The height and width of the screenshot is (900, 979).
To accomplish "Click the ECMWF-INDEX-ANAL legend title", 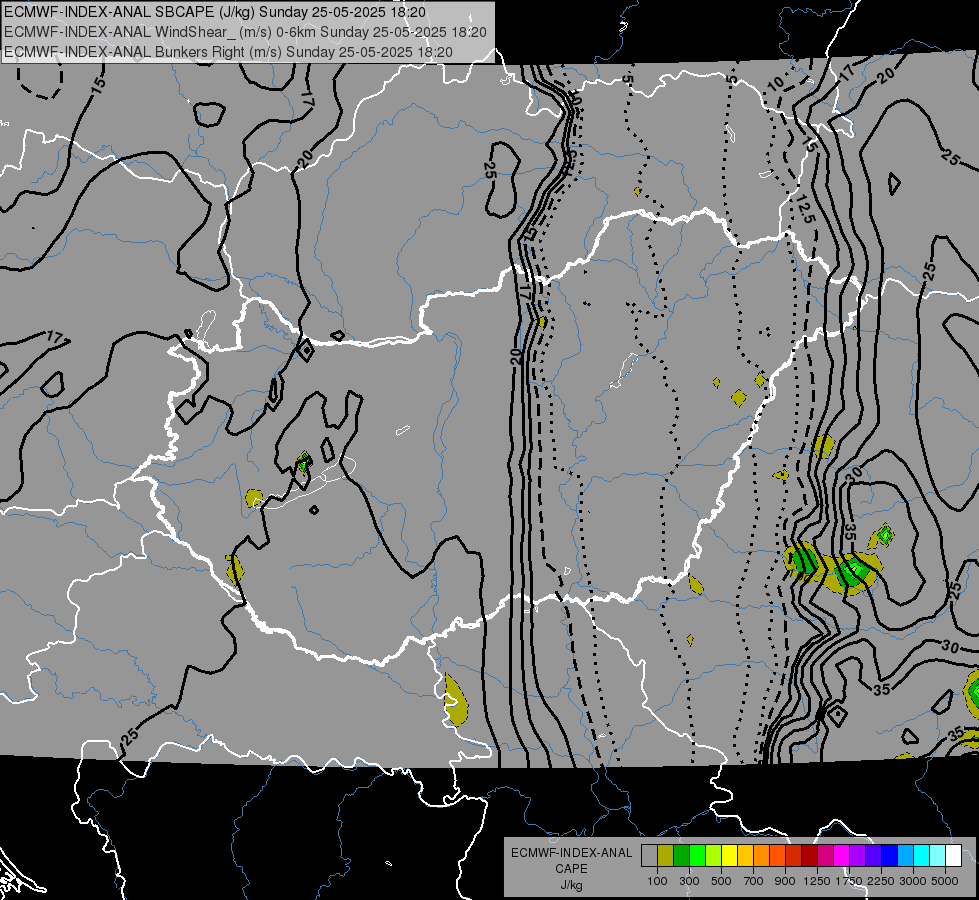I will tap(572, 853).
